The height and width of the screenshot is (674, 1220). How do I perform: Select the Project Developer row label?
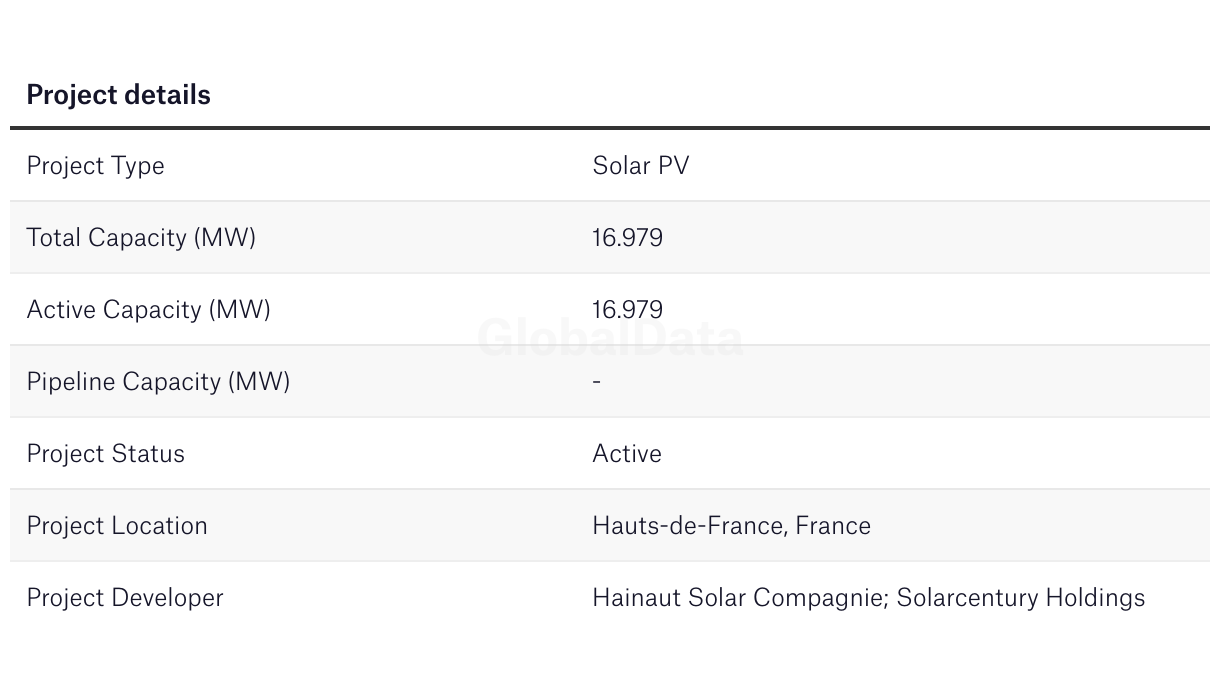[x=124, y=598]
